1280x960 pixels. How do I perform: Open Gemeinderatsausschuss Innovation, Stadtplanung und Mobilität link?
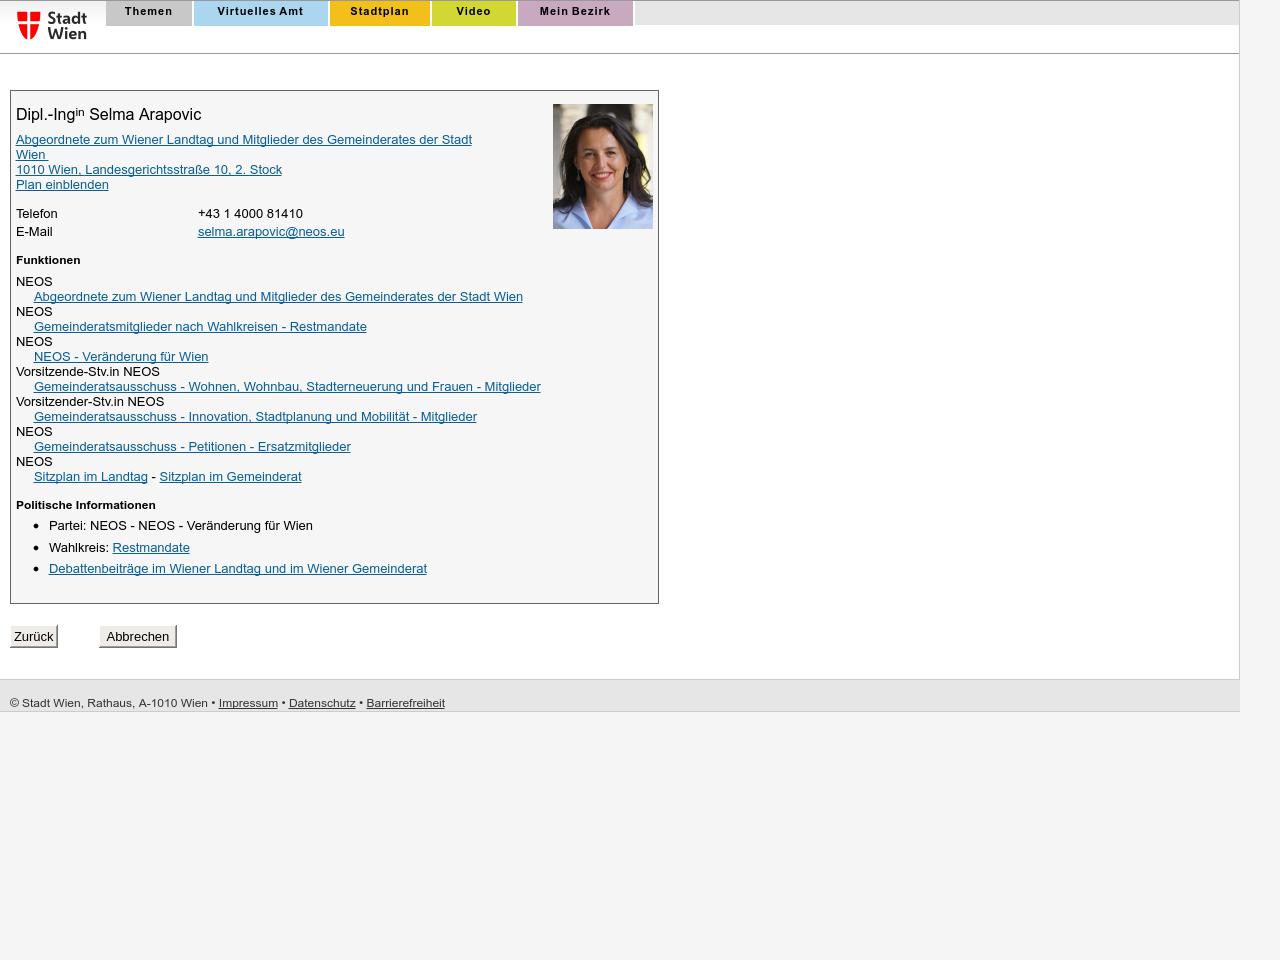tap(255, 417)
